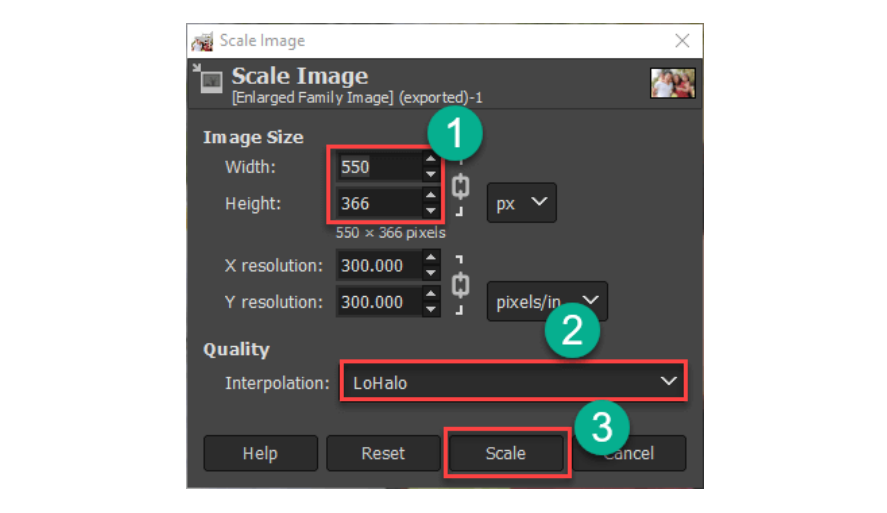
Task: Toggle the X/Y resolution chain link
Action: pyautogui.click(x=461, y=284)
